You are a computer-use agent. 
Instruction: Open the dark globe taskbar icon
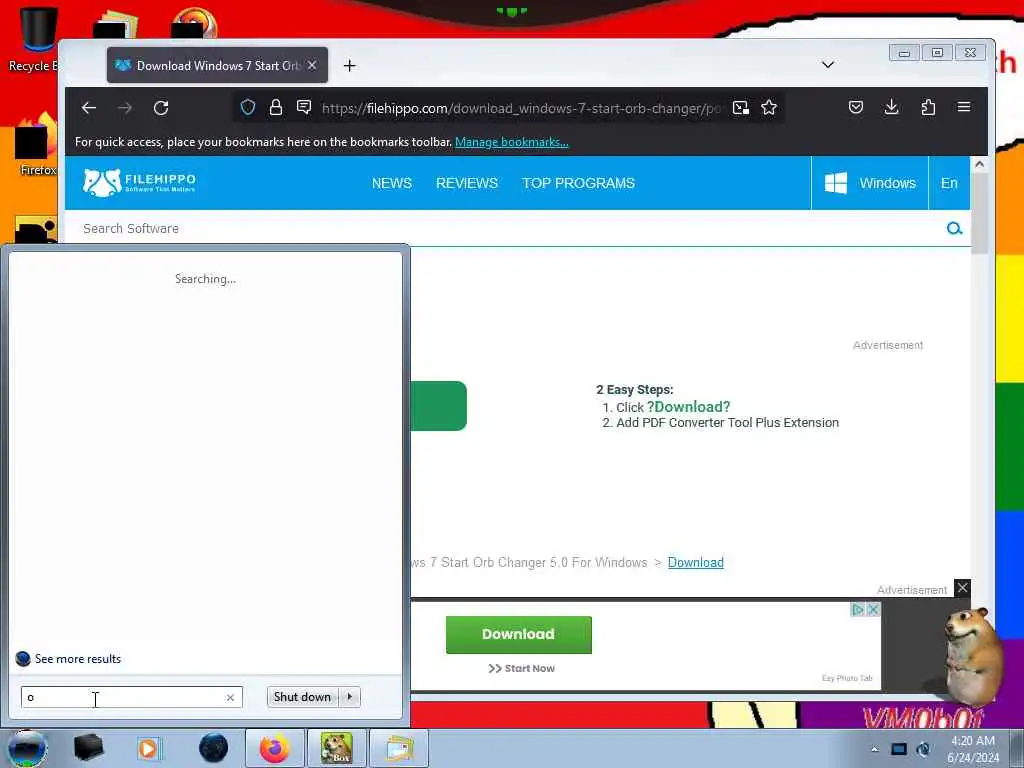click(214, 748)
